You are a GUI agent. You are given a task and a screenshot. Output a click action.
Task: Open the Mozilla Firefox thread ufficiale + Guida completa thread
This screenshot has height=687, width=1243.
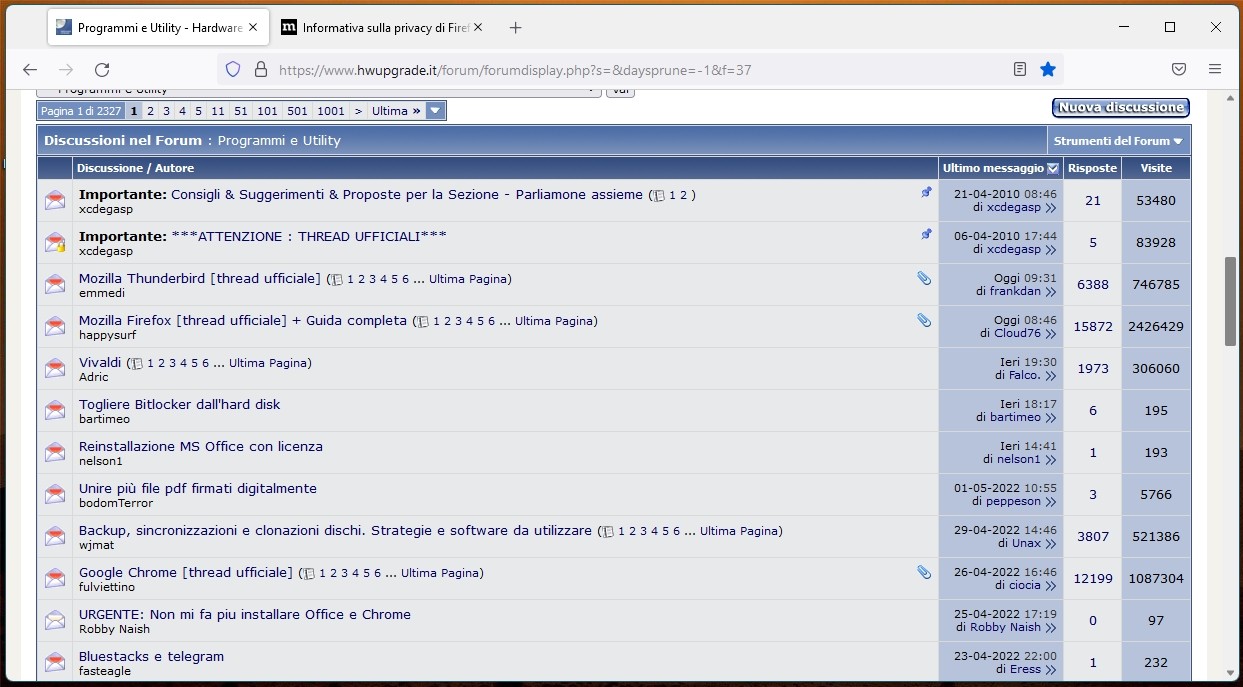[x=243, y=320]
